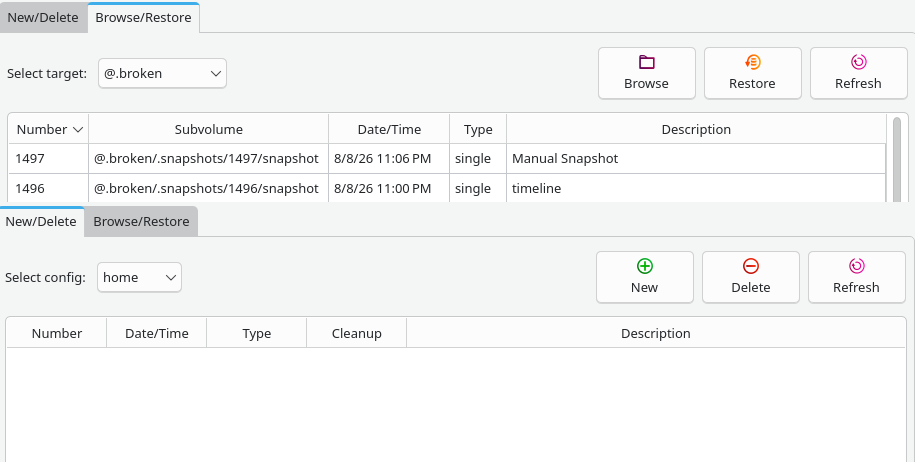Click the vertical scrollbar of snapshot table
This screenshot has height=462, width=915.
click(897, 159)
